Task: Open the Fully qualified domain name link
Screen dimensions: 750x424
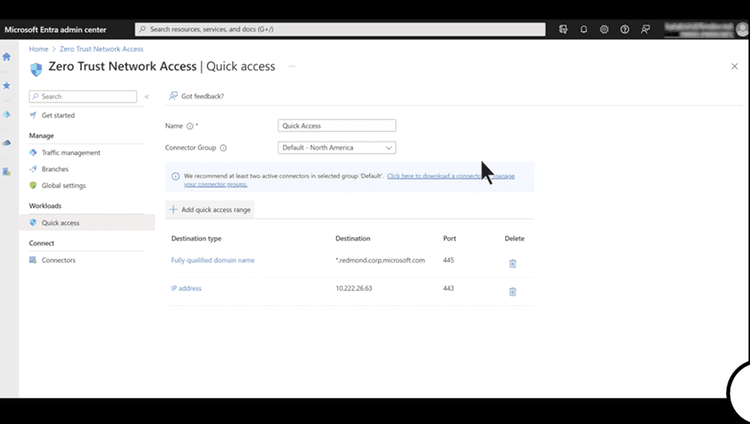Action: pos(213,260)
